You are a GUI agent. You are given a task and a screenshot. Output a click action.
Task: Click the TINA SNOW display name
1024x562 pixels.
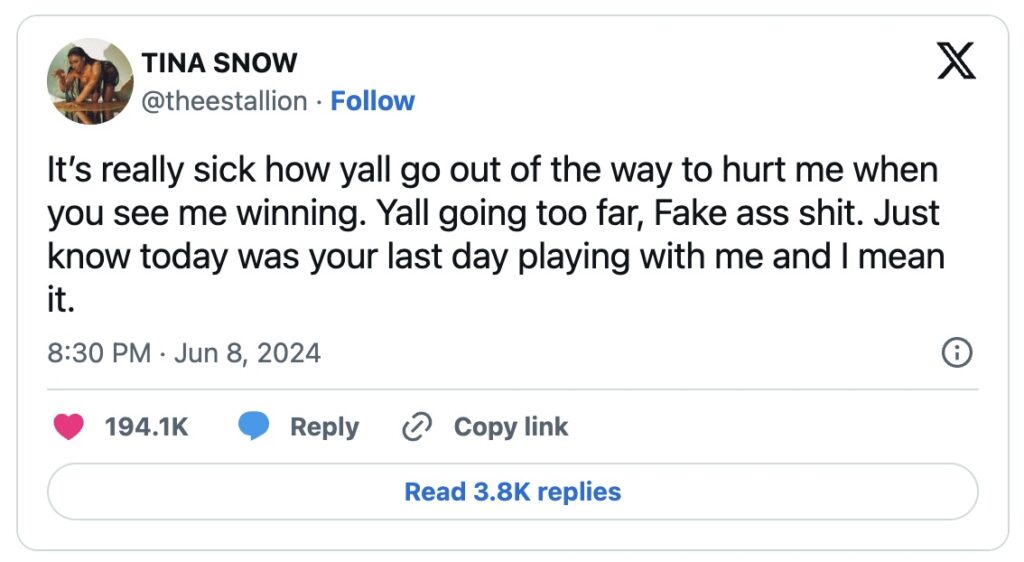point(219,63)
